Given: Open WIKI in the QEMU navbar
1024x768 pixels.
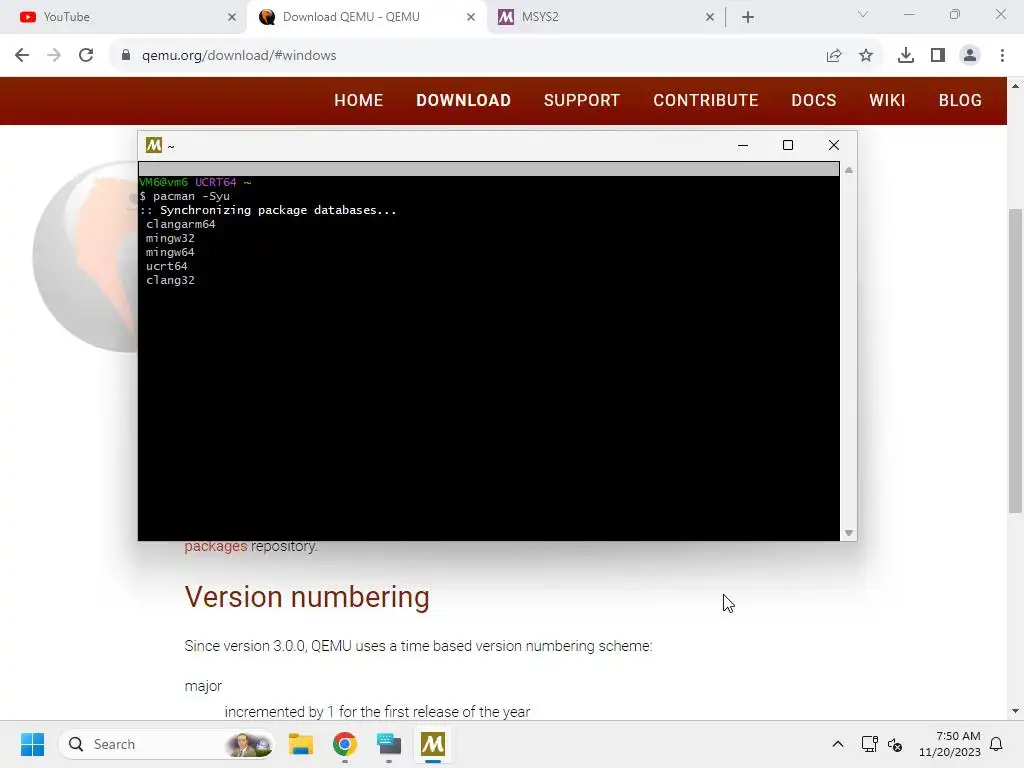Looking at the screenshot, I should point(888,100).
